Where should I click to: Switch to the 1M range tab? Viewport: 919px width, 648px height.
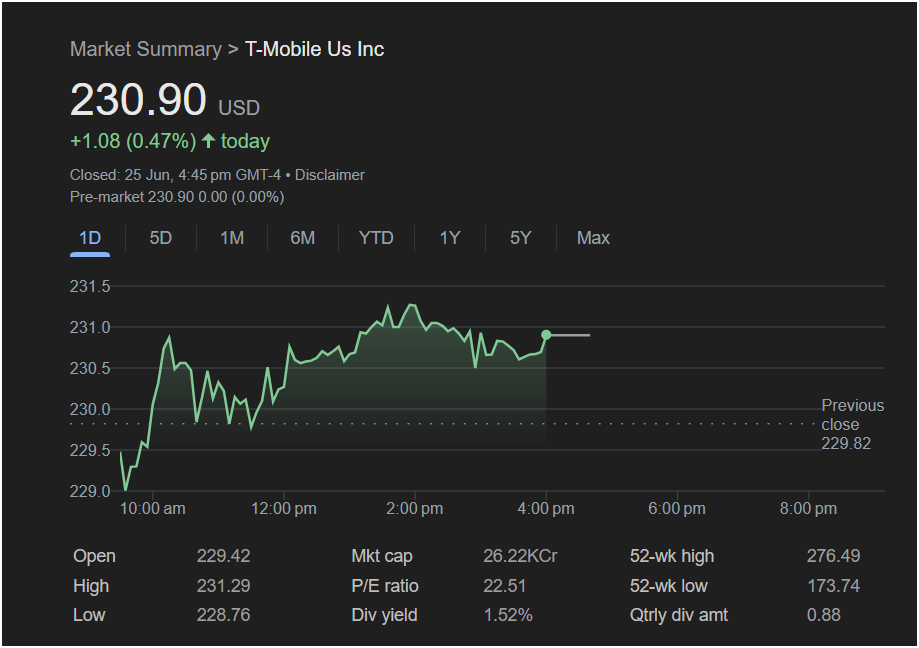click(232, 238)
